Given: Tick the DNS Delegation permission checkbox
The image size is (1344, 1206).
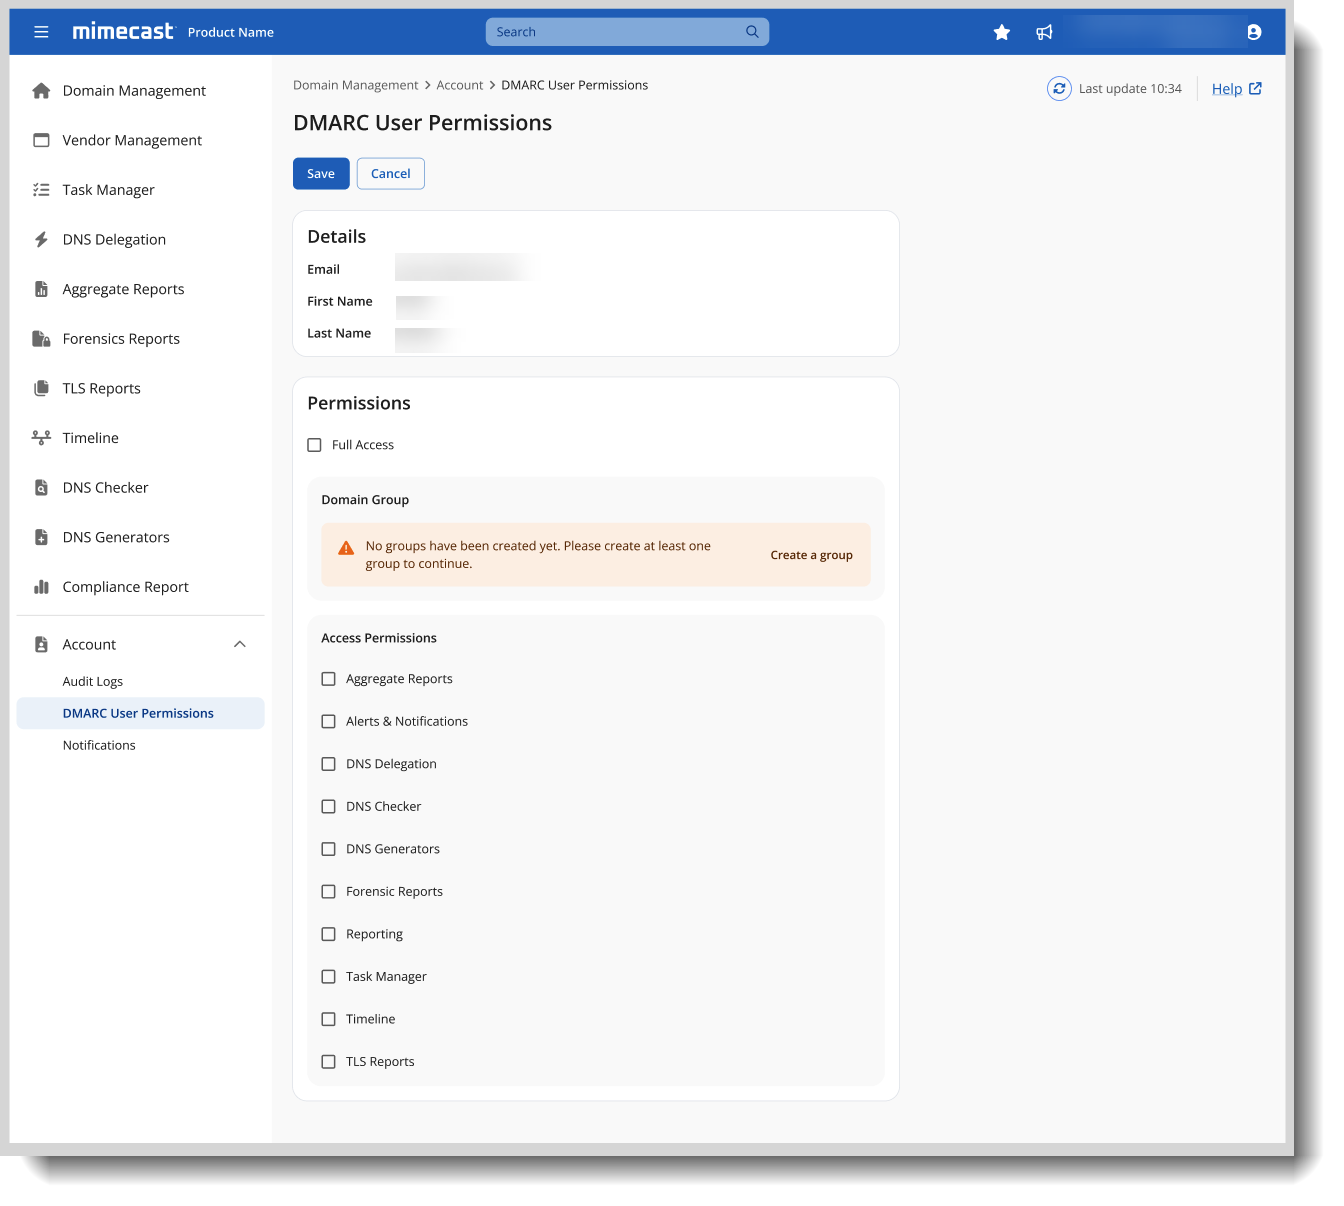Looking at the screenshot, I should 328,764.
